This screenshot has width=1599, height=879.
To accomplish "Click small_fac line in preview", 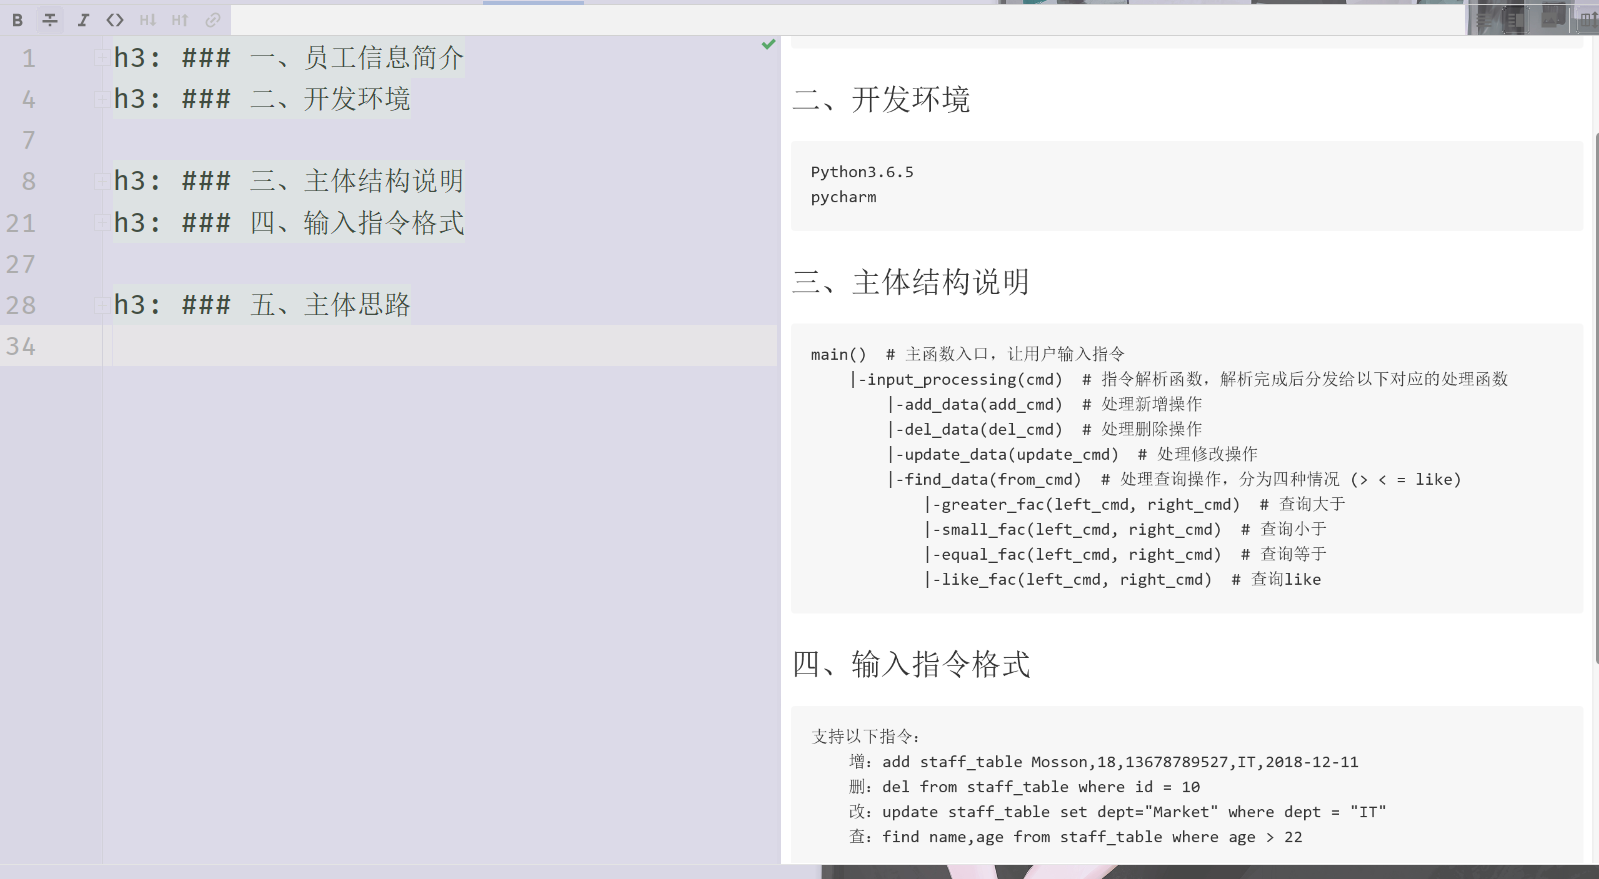I will 1126,529.
